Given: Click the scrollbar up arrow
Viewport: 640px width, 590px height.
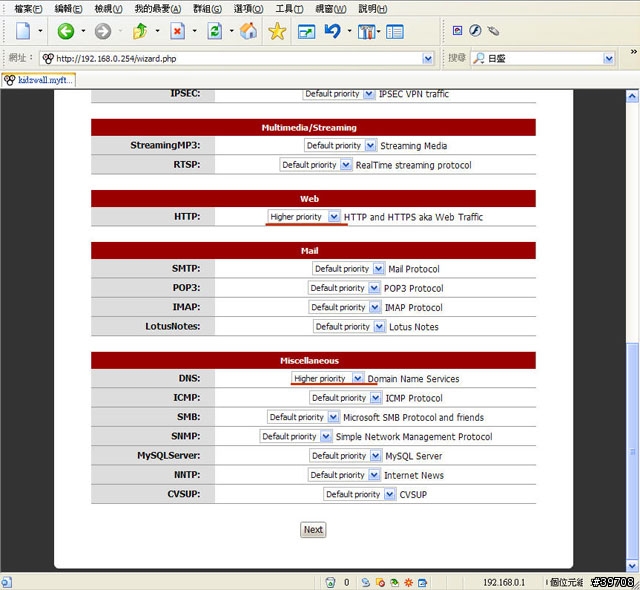Looking at the screenshot, I should [632, 96].
